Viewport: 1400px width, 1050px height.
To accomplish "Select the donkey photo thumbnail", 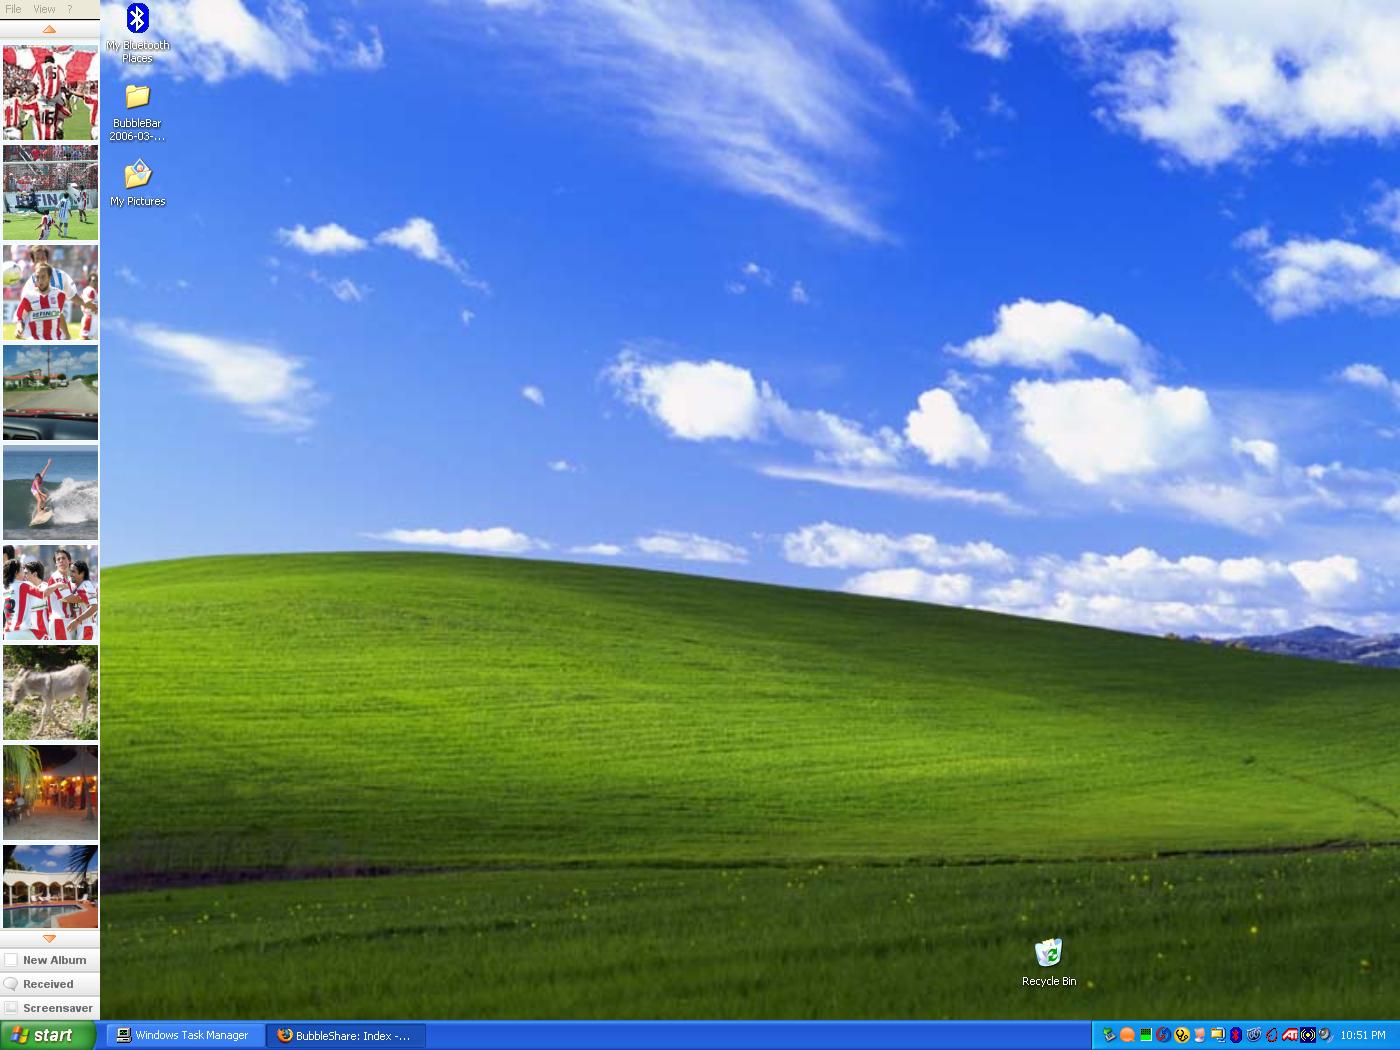I will pyautogui.click(x=51, y=692).
